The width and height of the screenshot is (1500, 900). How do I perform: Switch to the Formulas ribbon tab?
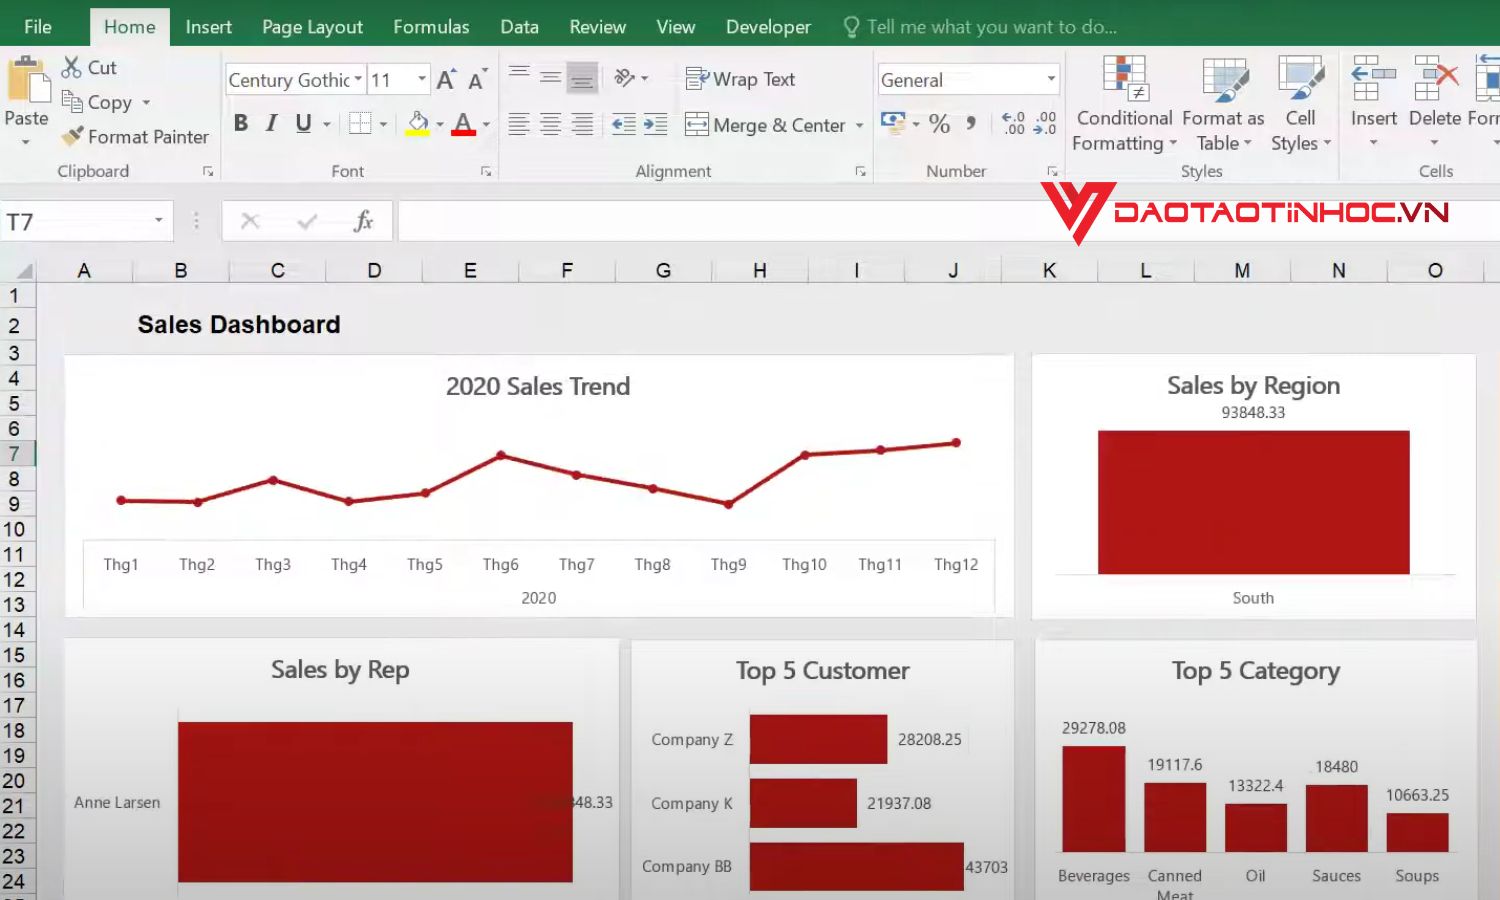coord(431,27)
